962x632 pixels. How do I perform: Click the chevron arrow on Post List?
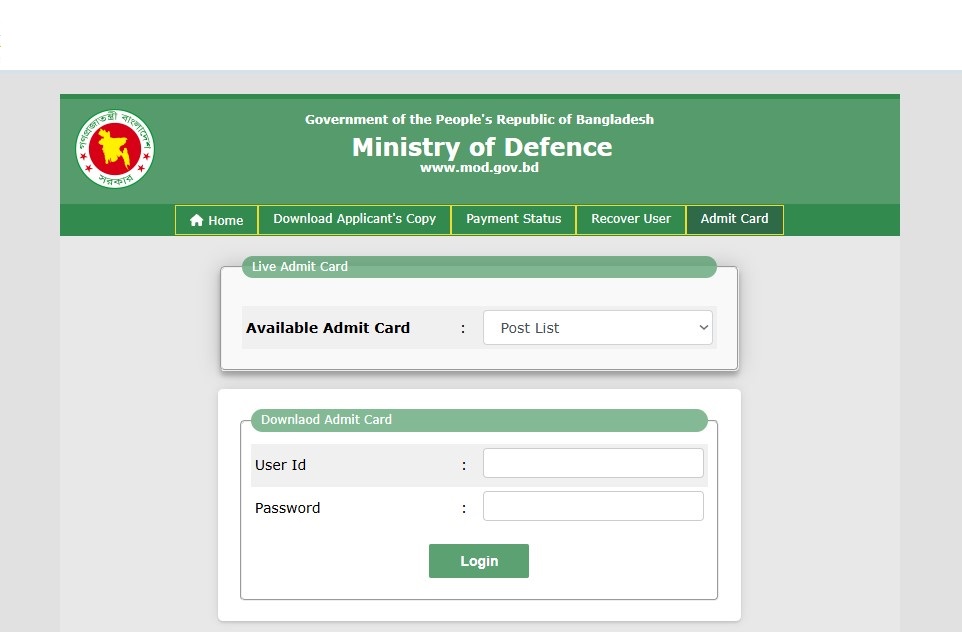(x=704, y=328)
